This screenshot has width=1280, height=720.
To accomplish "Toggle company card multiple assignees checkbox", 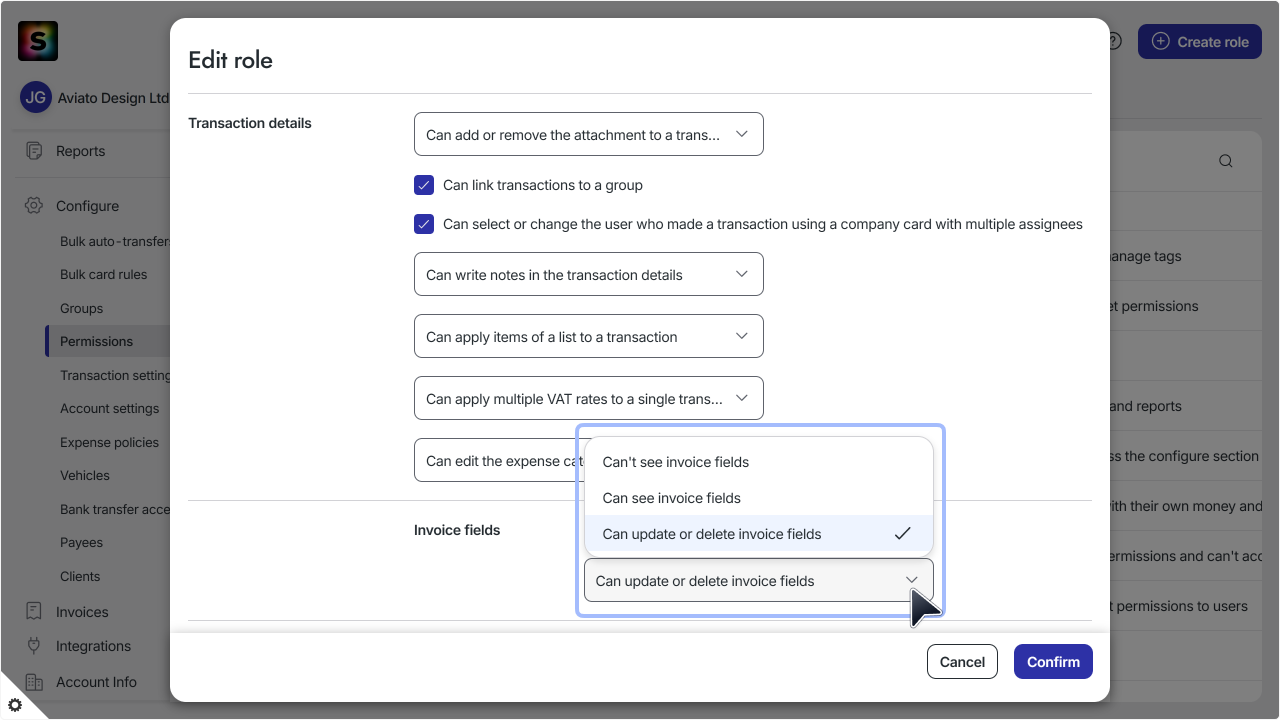I will [424, 224].
